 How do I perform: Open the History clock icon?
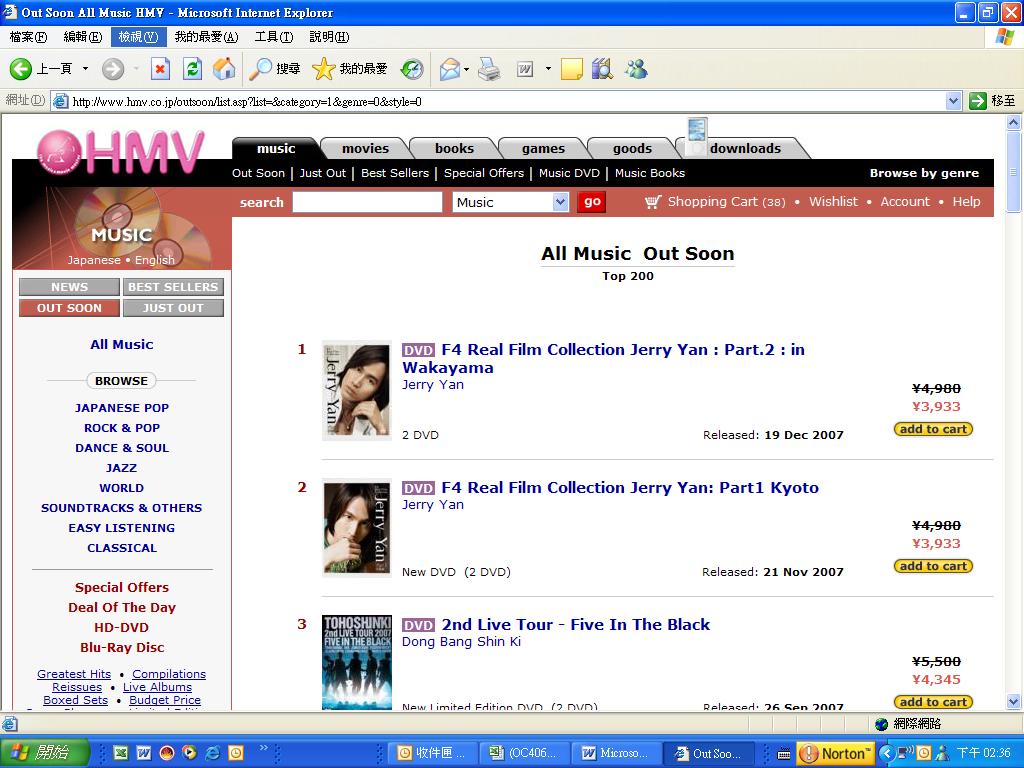pos(411,69)
